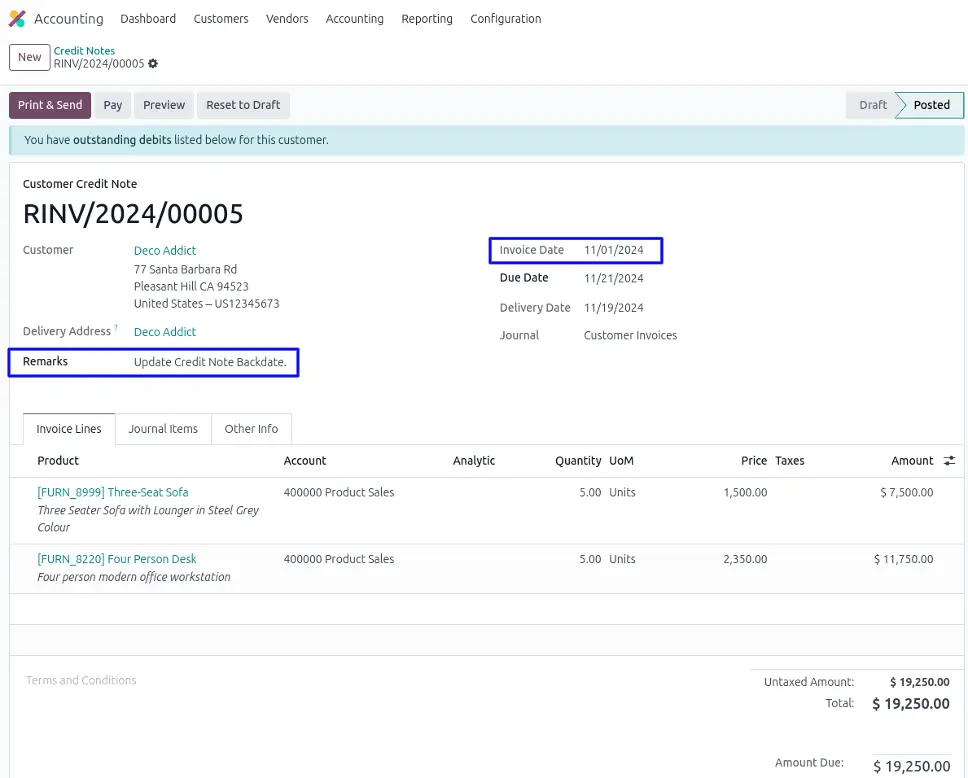This screenshot has width=968, height=778.
Task: Click the Delivery Address help question mark
Action: coord(116,328)
